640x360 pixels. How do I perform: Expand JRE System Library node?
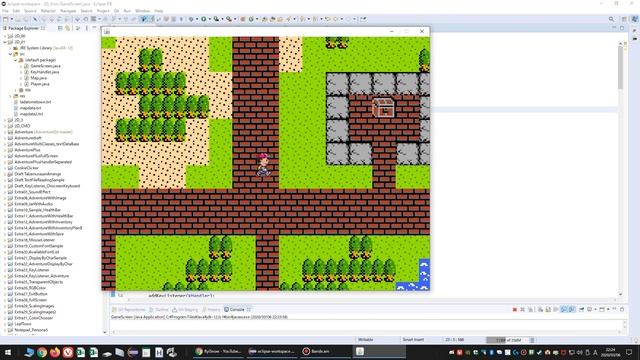tap(10, 48)
